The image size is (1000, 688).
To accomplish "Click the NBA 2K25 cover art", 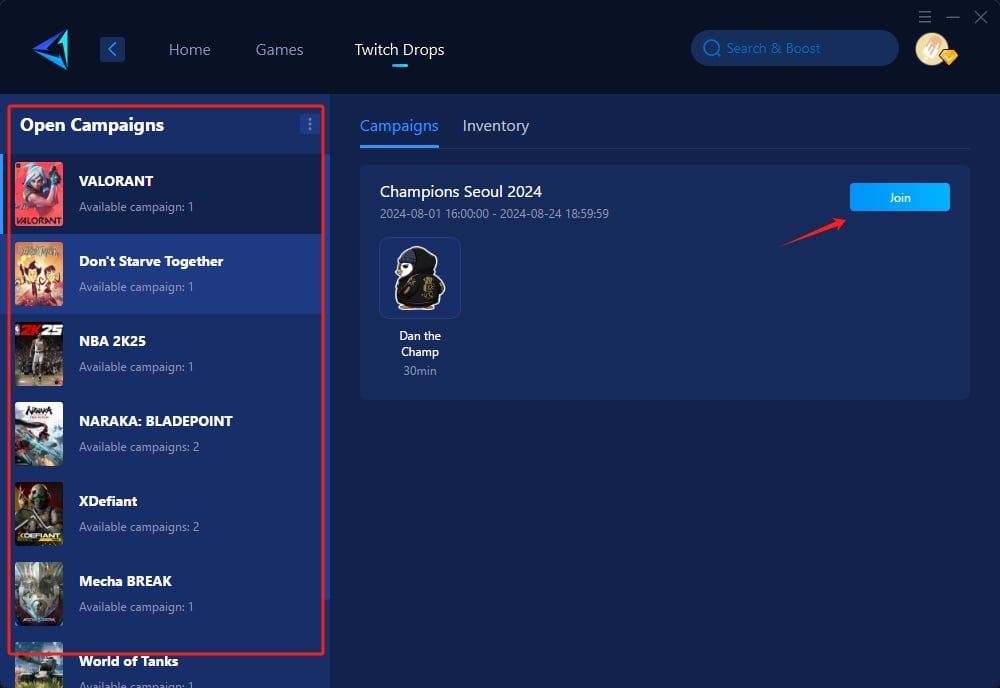I will point(39,354).
